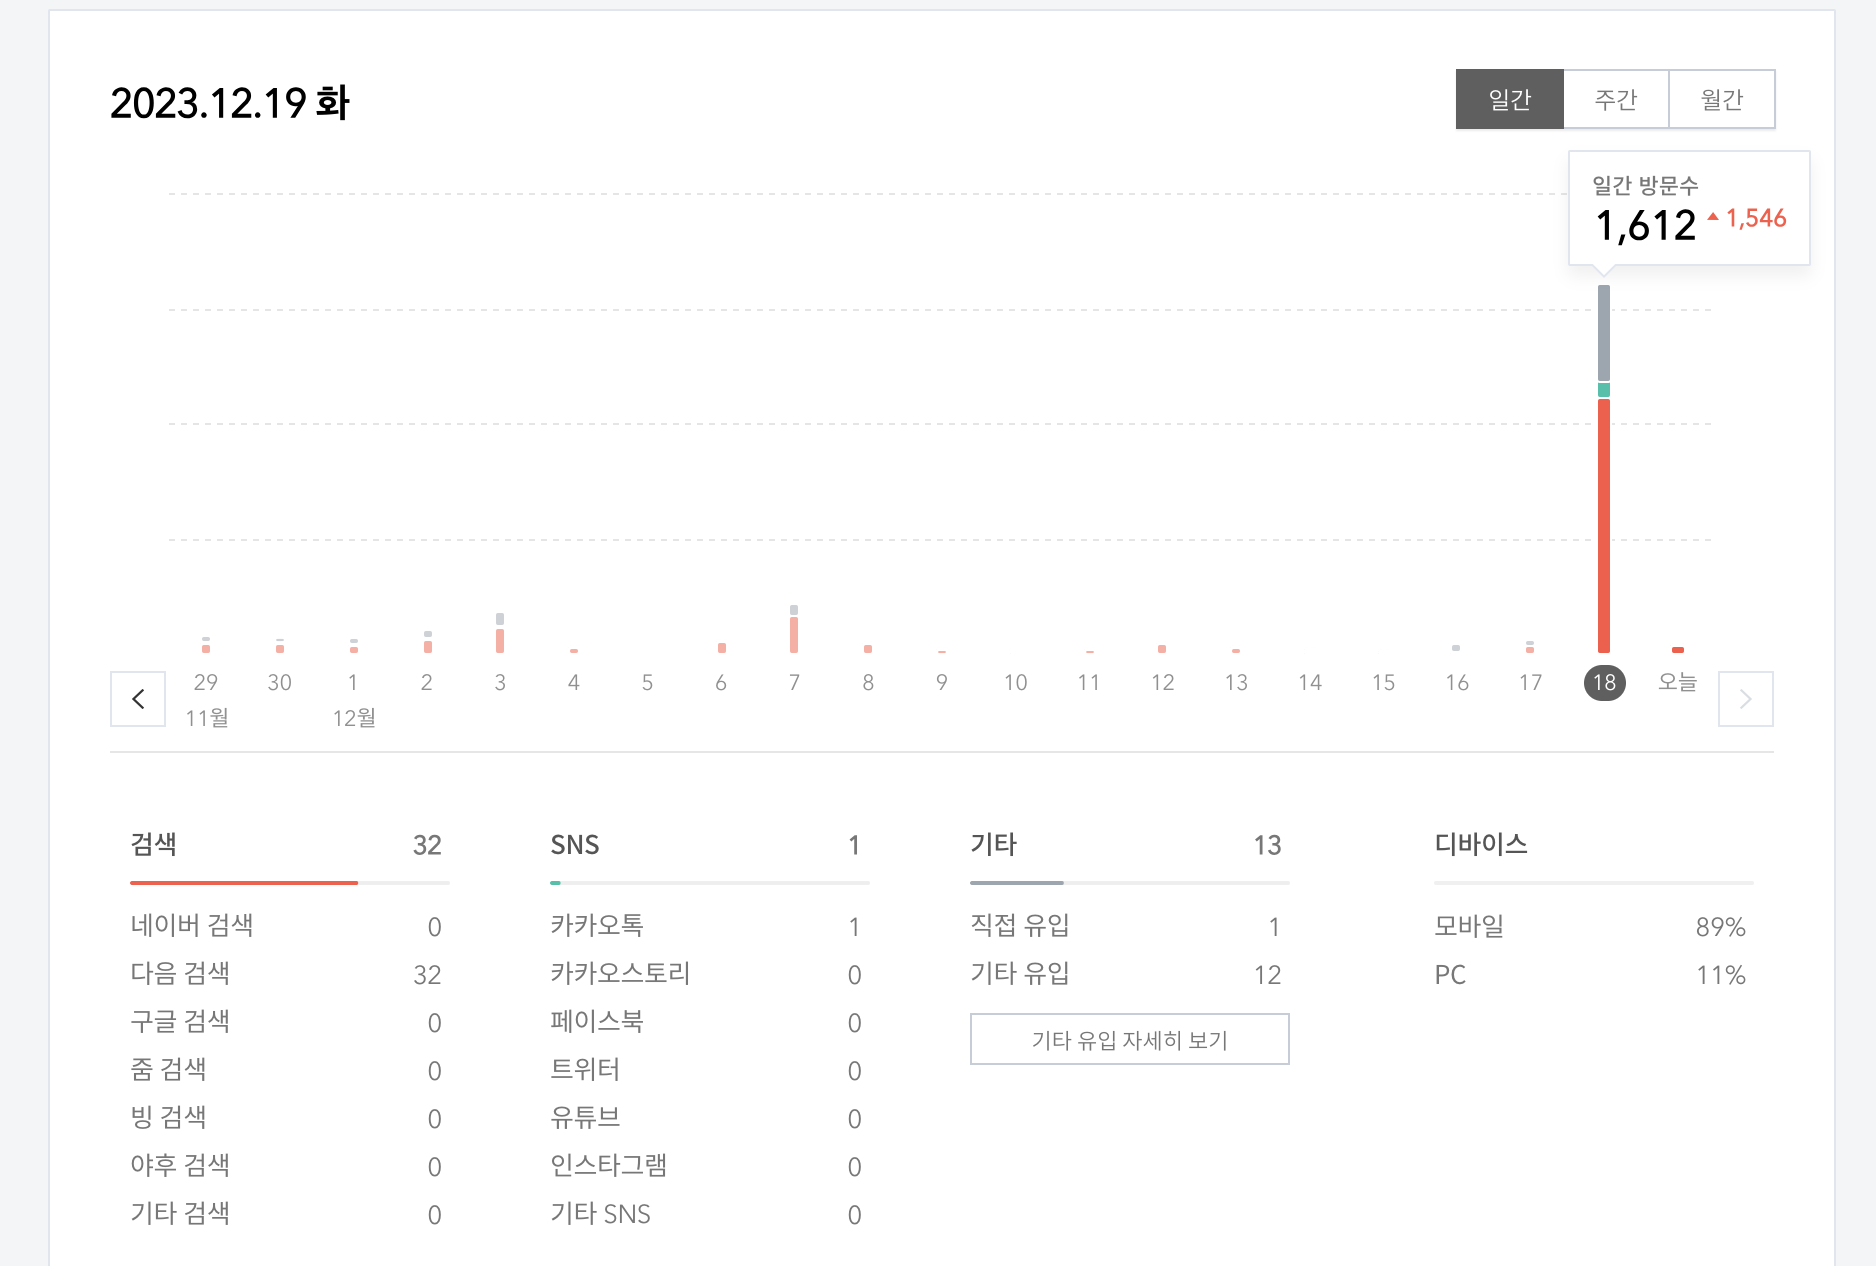Select date 29 in November on axis
The image size is (1876, 1266).
206,683
